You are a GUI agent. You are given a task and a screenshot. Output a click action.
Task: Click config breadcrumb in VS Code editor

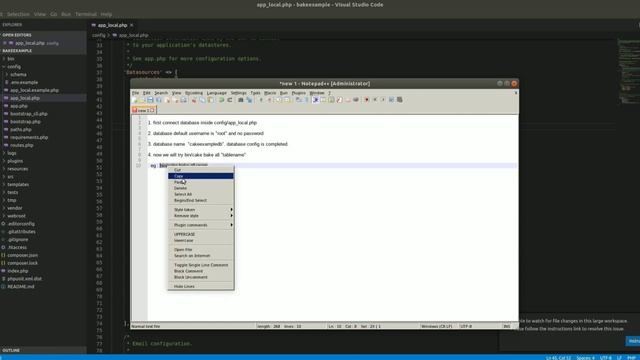pos(98,35)
